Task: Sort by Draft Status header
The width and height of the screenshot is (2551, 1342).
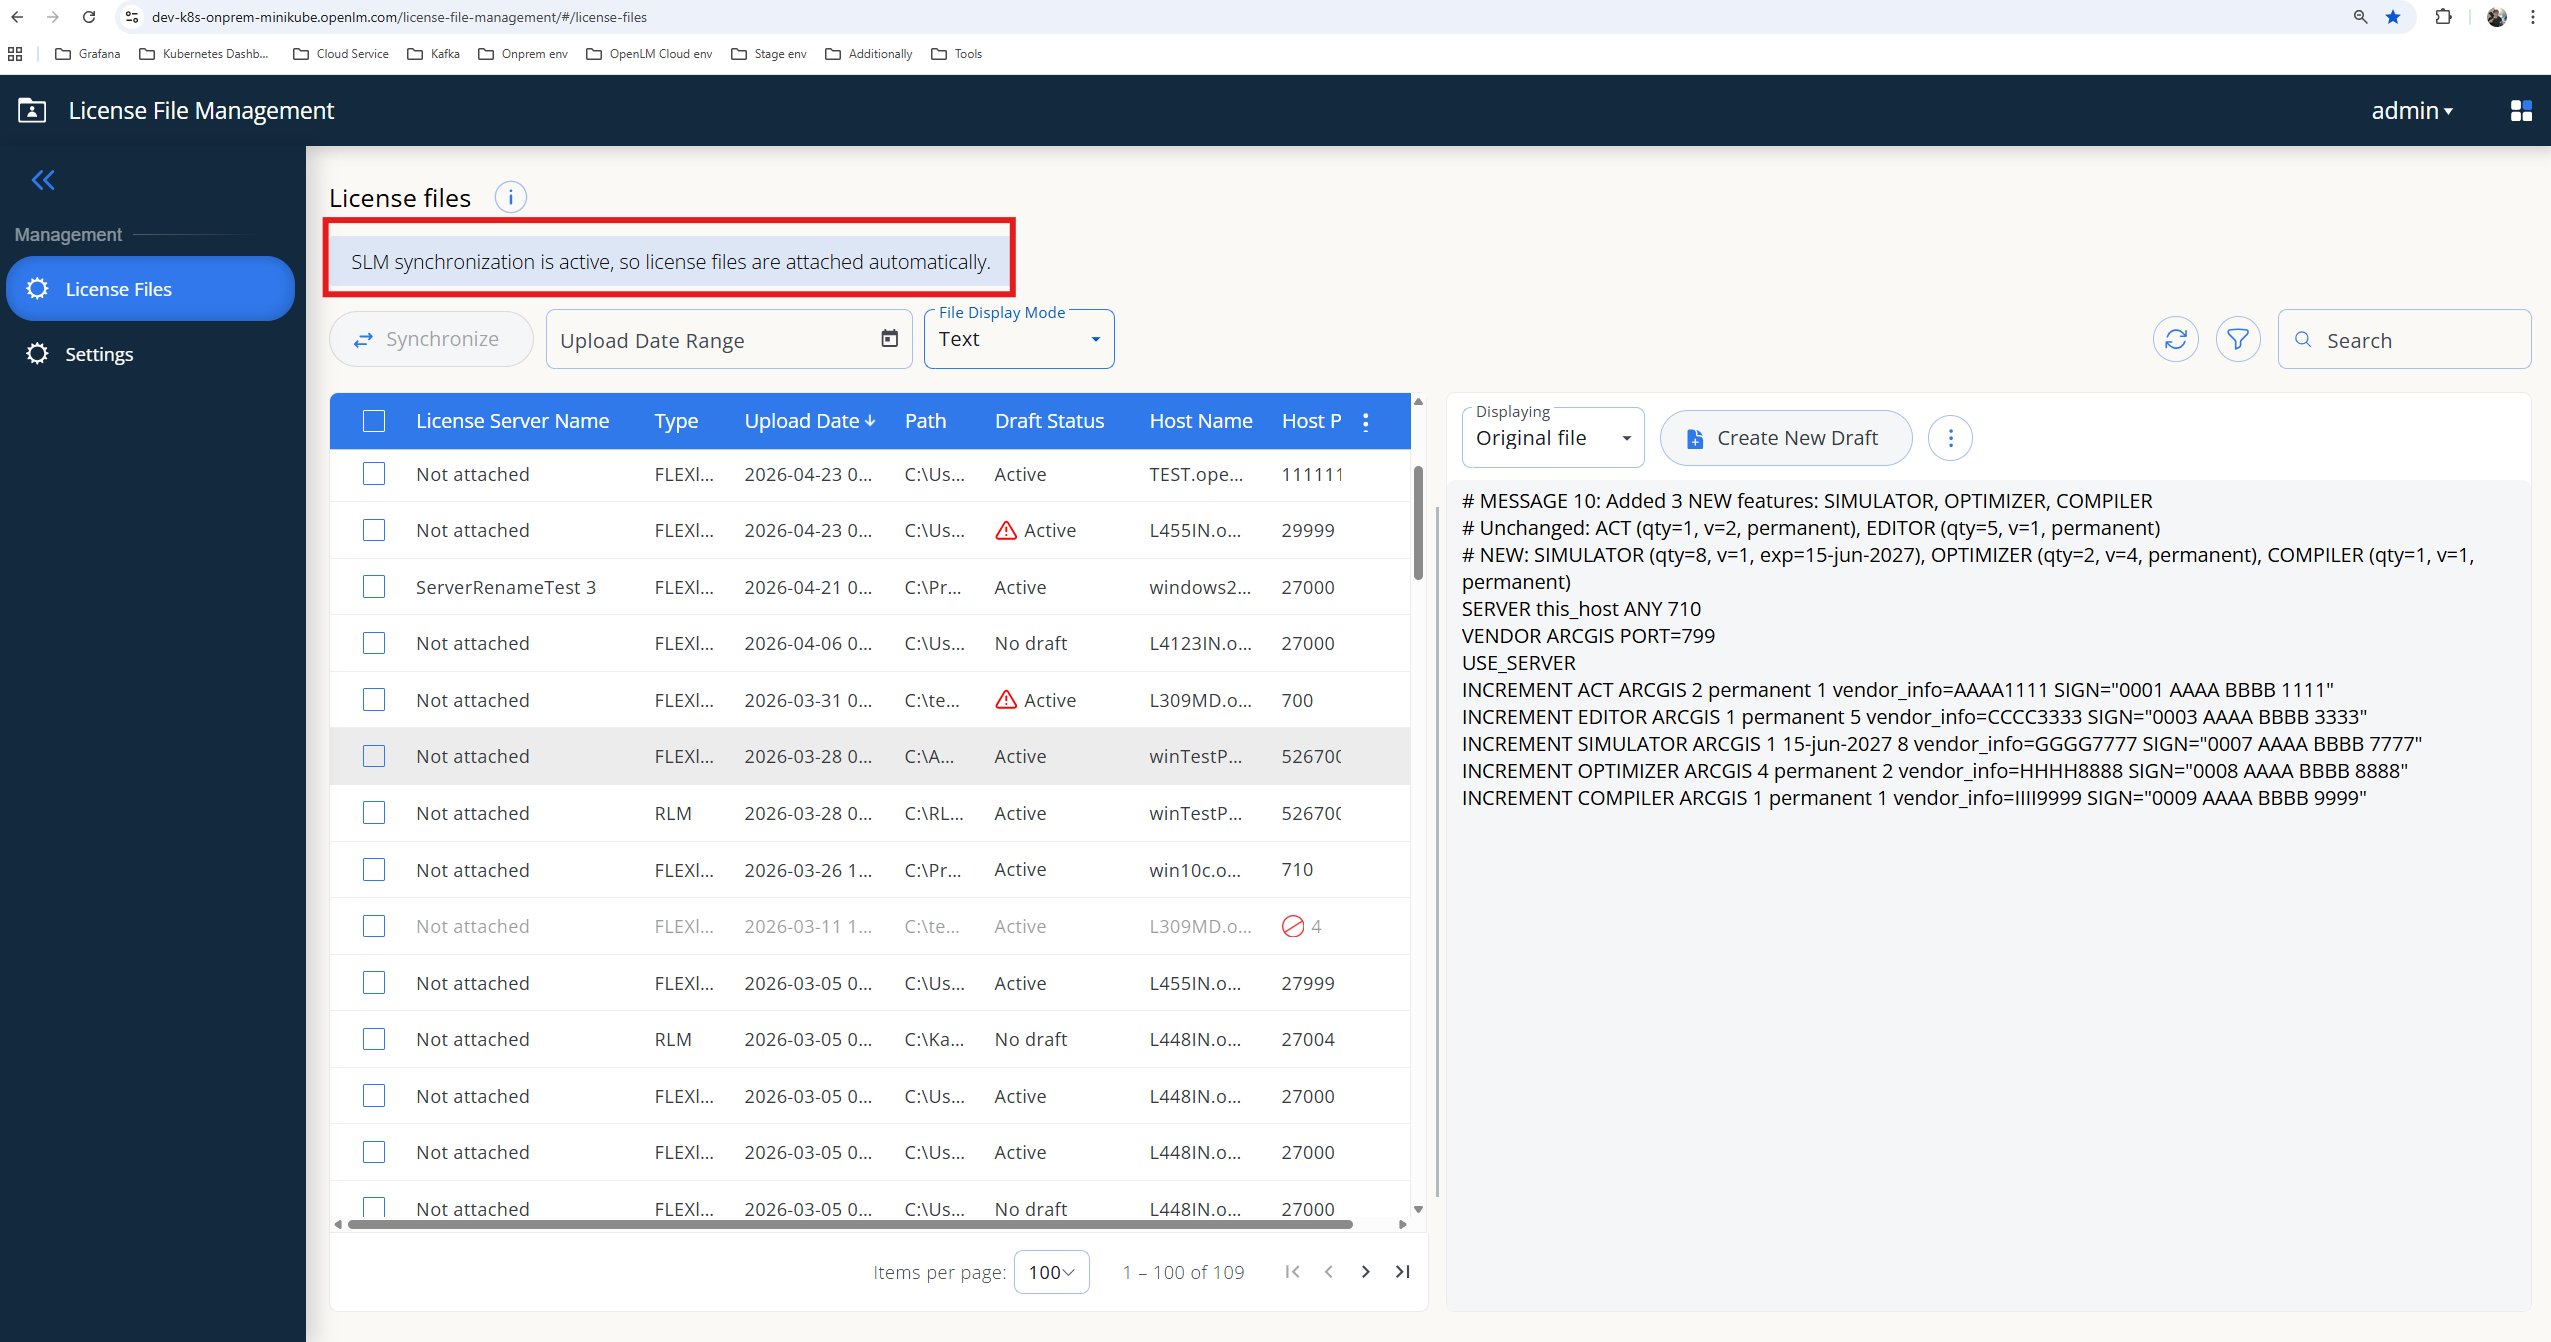Action: (1049, 421)
